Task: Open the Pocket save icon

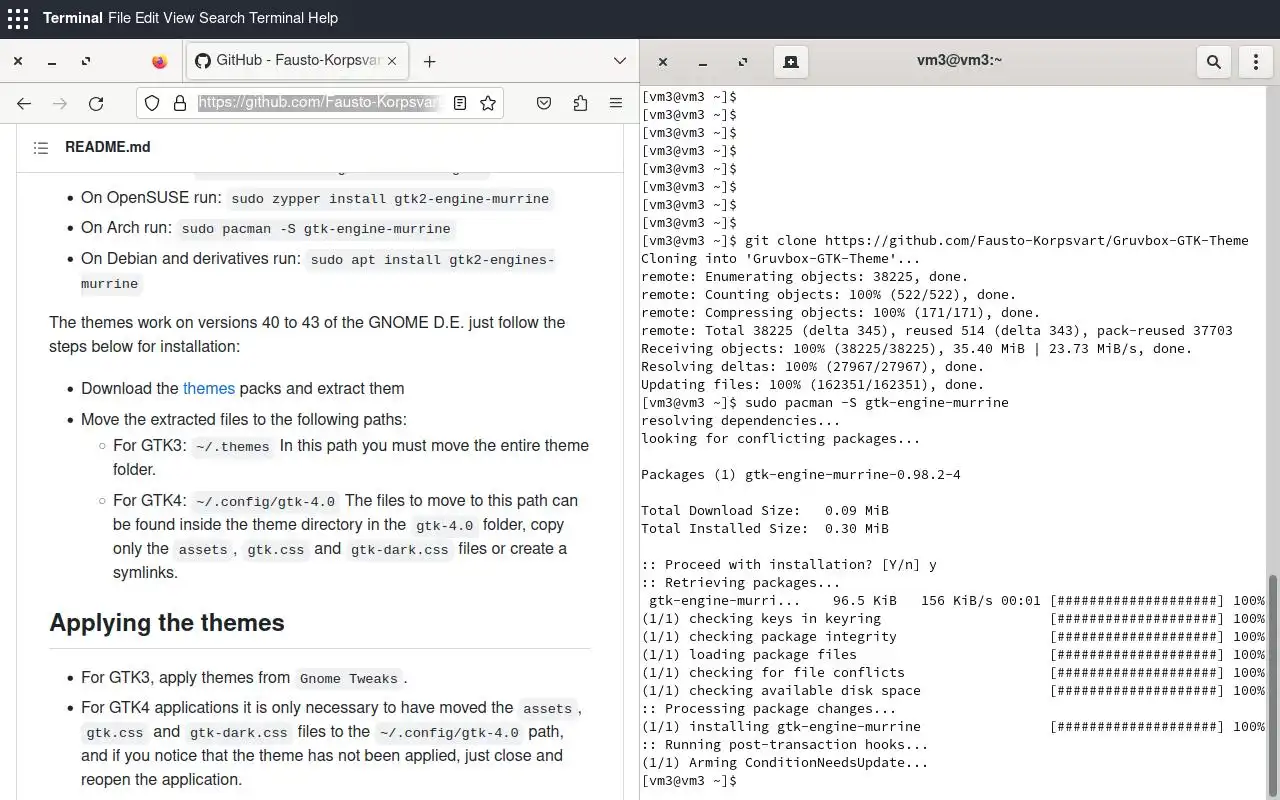Action: click(544, 103)
